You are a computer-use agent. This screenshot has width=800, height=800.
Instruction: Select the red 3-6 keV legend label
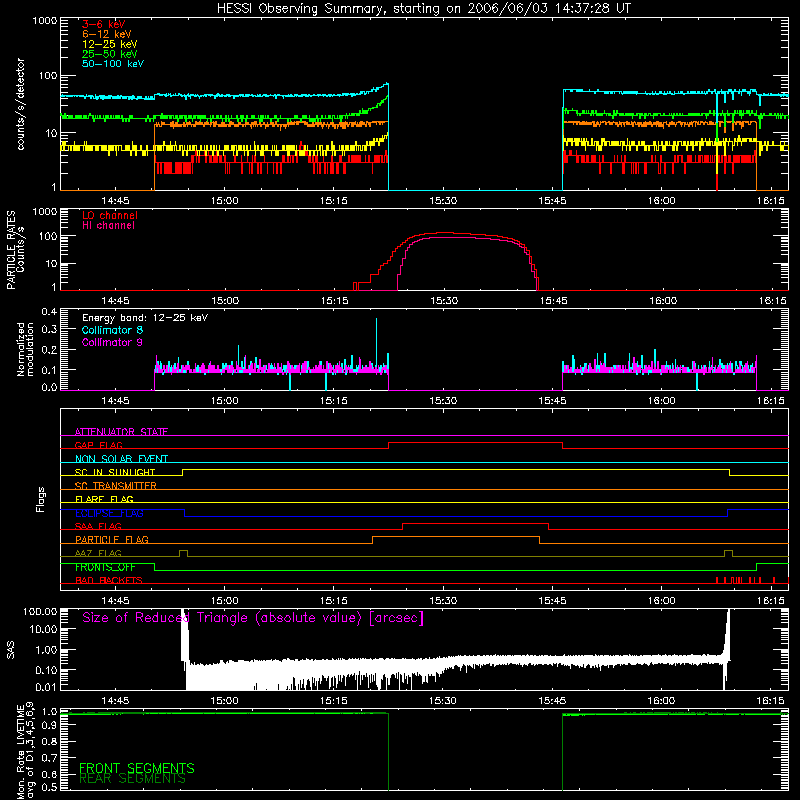[104, 24]
